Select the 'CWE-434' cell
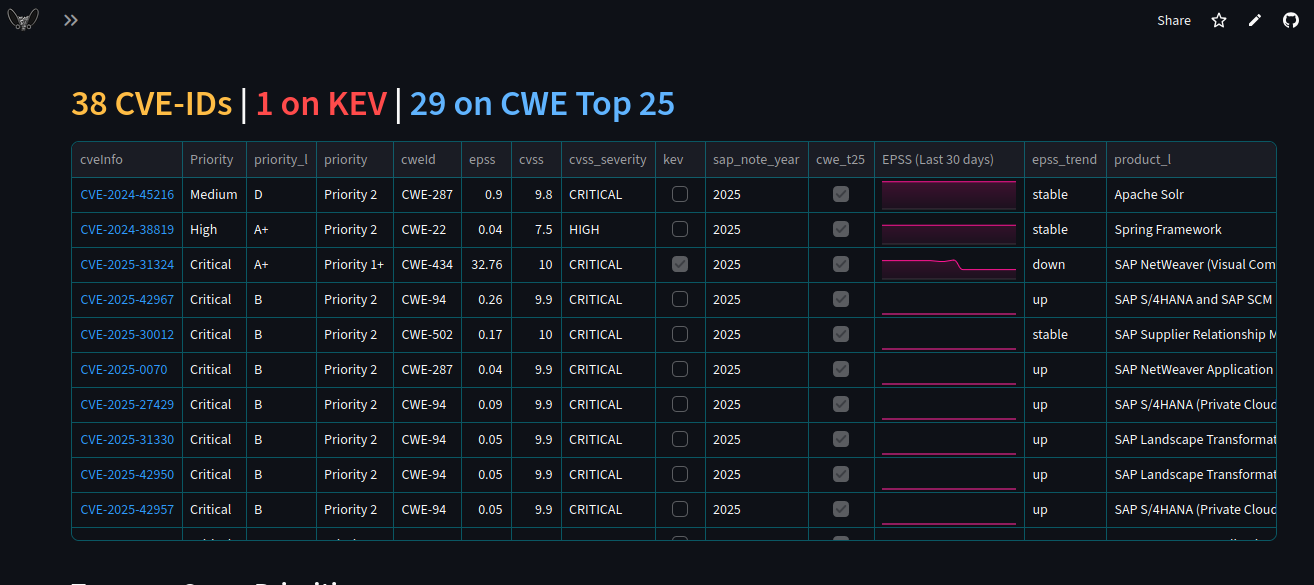The width and height of the screenshot is (1314, 585). click(427, 264)
